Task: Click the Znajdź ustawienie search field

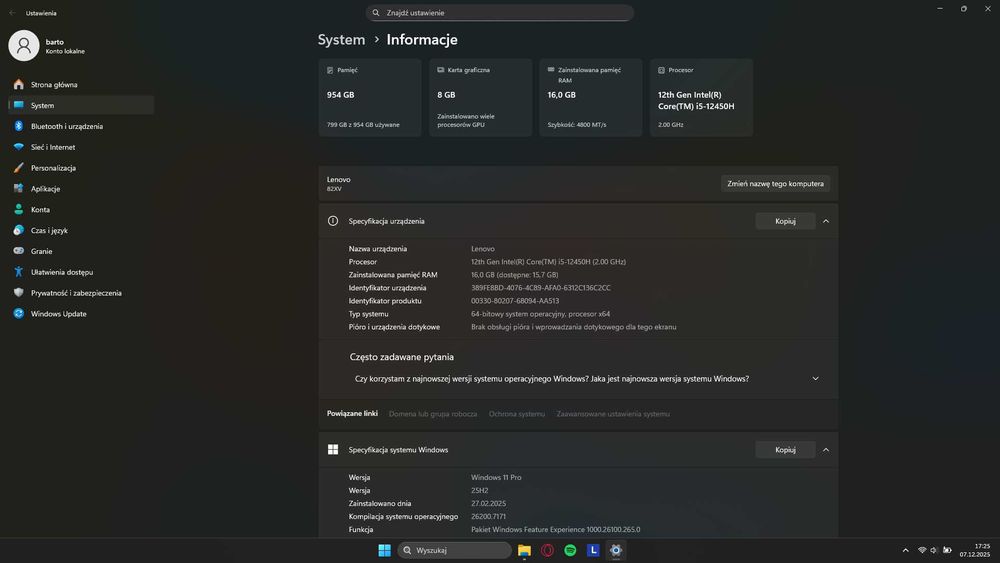Action: pos(500,13)
